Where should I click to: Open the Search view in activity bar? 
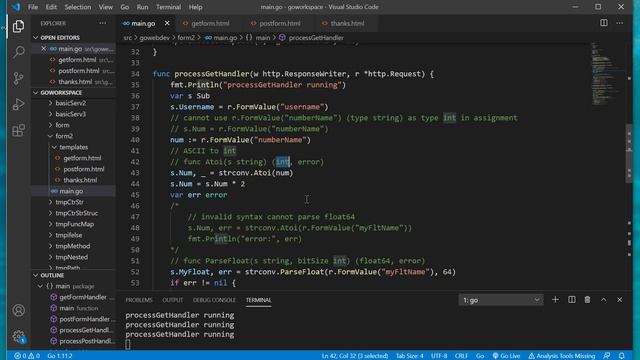[18, 52]
